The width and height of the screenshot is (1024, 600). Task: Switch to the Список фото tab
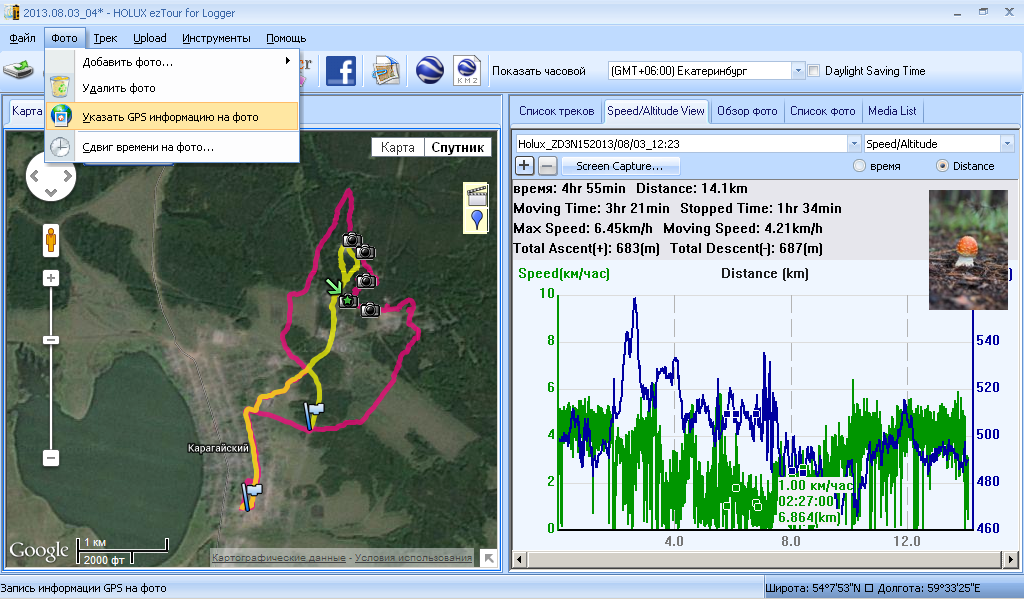(822, 111)
